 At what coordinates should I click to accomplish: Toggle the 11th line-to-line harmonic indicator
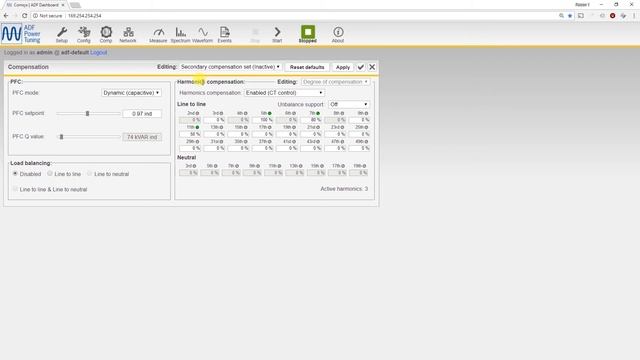point(198,127)
